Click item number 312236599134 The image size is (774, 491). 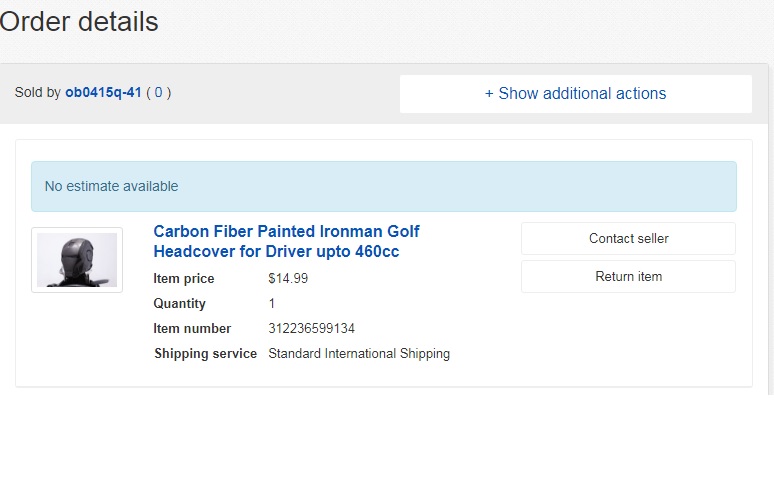coord(311,329)
